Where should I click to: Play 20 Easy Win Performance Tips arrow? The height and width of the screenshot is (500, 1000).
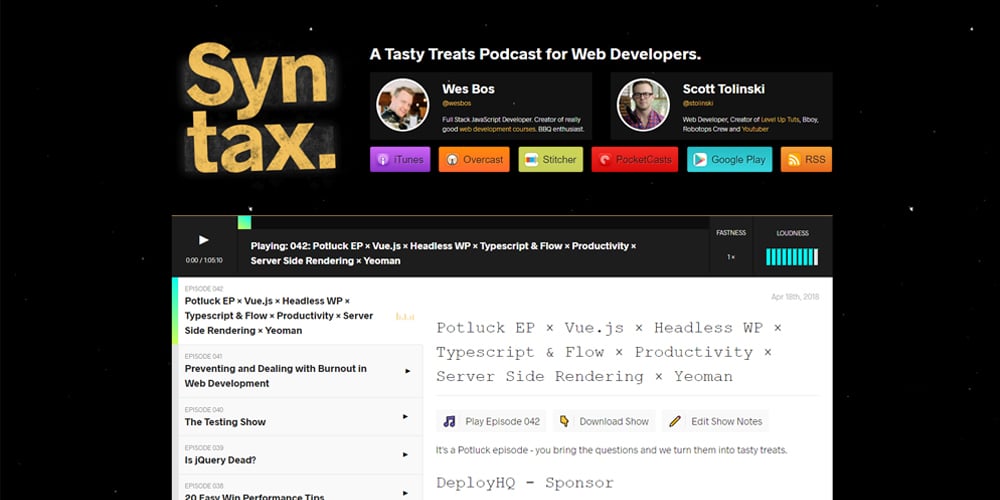pos(405,493)
